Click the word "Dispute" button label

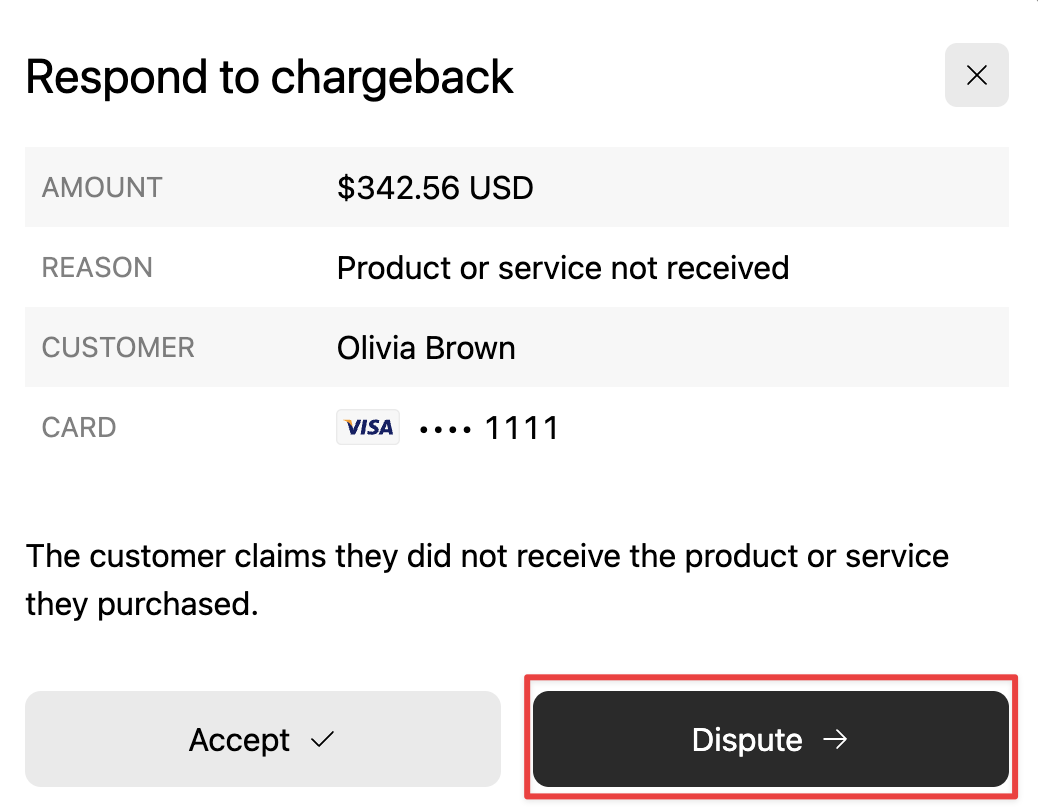[x=747, y=740]
